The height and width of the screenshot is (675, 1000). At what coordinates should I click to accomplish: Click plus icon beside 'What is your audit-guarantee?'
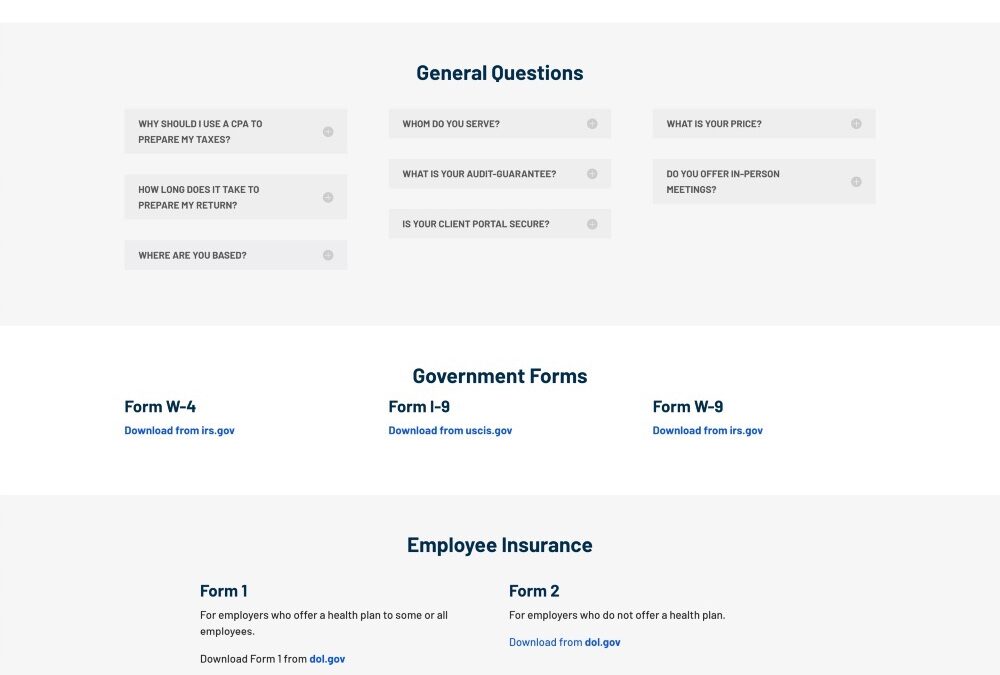(592, 174)
